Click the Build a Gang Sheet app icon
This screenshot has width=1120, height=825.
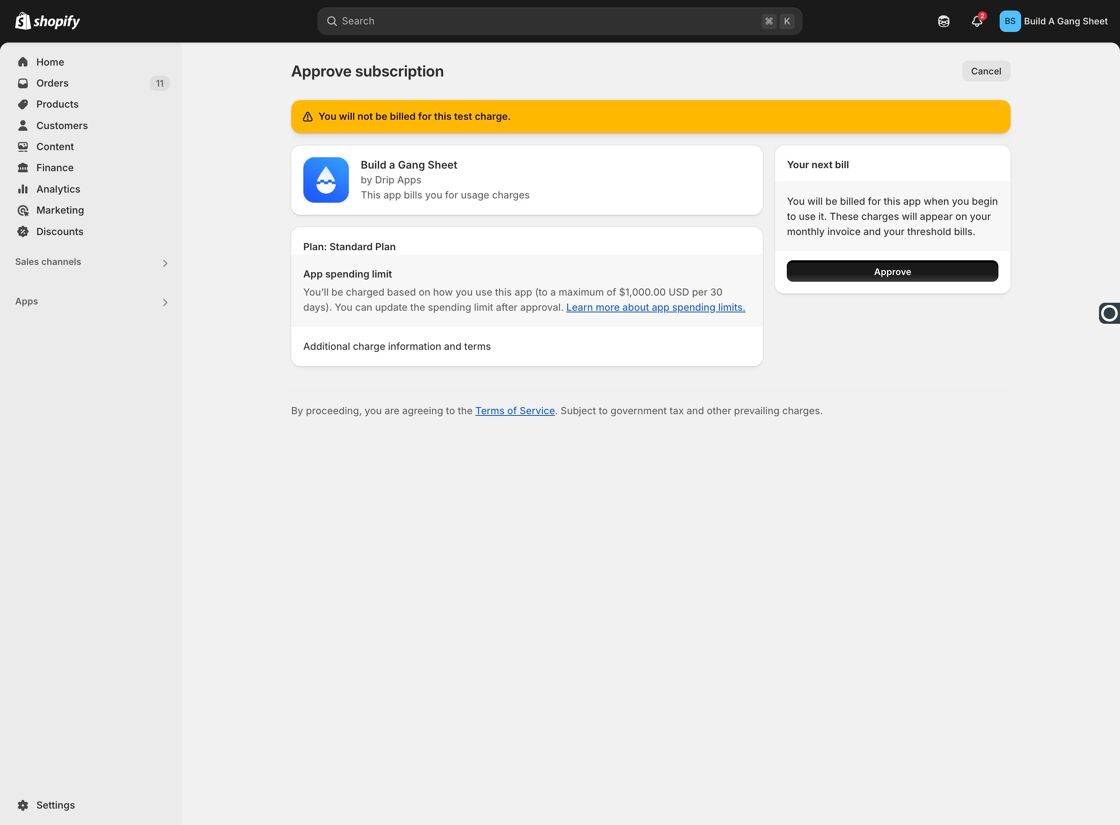326,180
